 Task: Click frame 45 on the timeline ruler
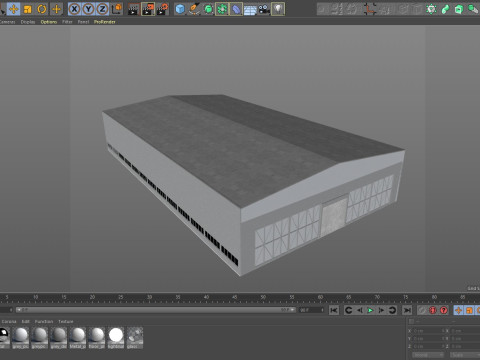tap(235, 297)
